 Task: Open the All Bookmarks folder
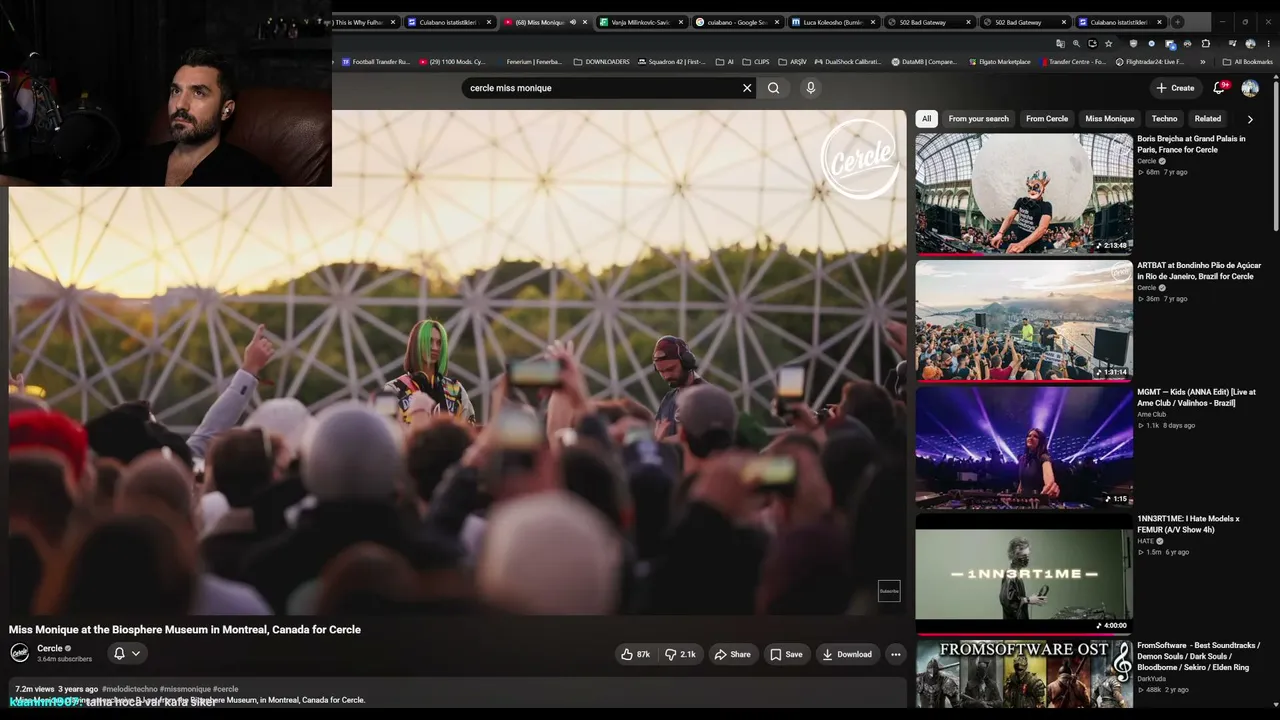tap(1247, 62)
